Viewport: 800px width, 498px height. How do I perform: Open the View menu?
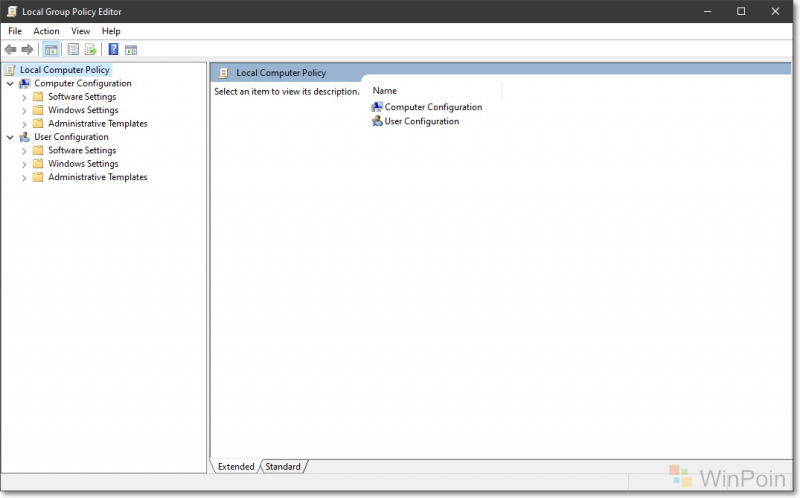(x=81, y=31)
